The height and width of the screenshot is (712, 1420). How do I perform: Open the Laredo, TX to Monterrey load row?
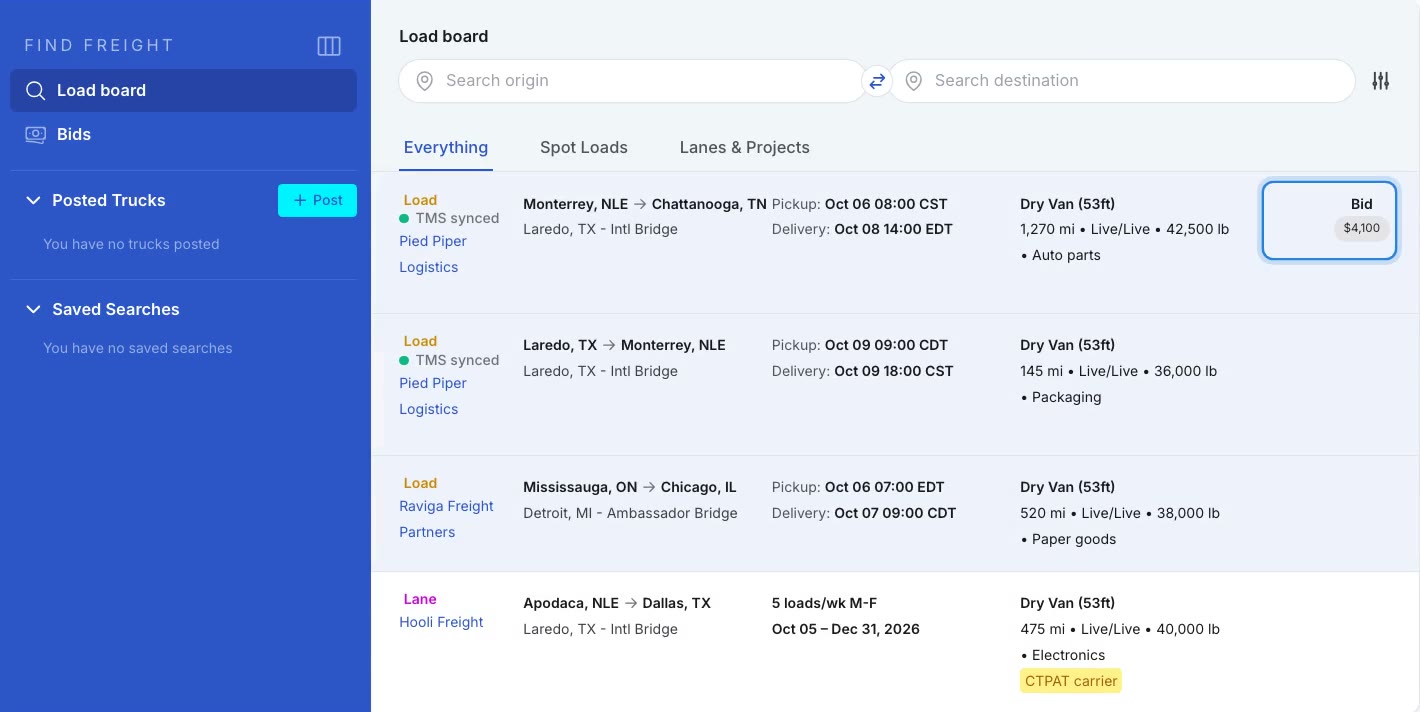[x=895, y=385]
